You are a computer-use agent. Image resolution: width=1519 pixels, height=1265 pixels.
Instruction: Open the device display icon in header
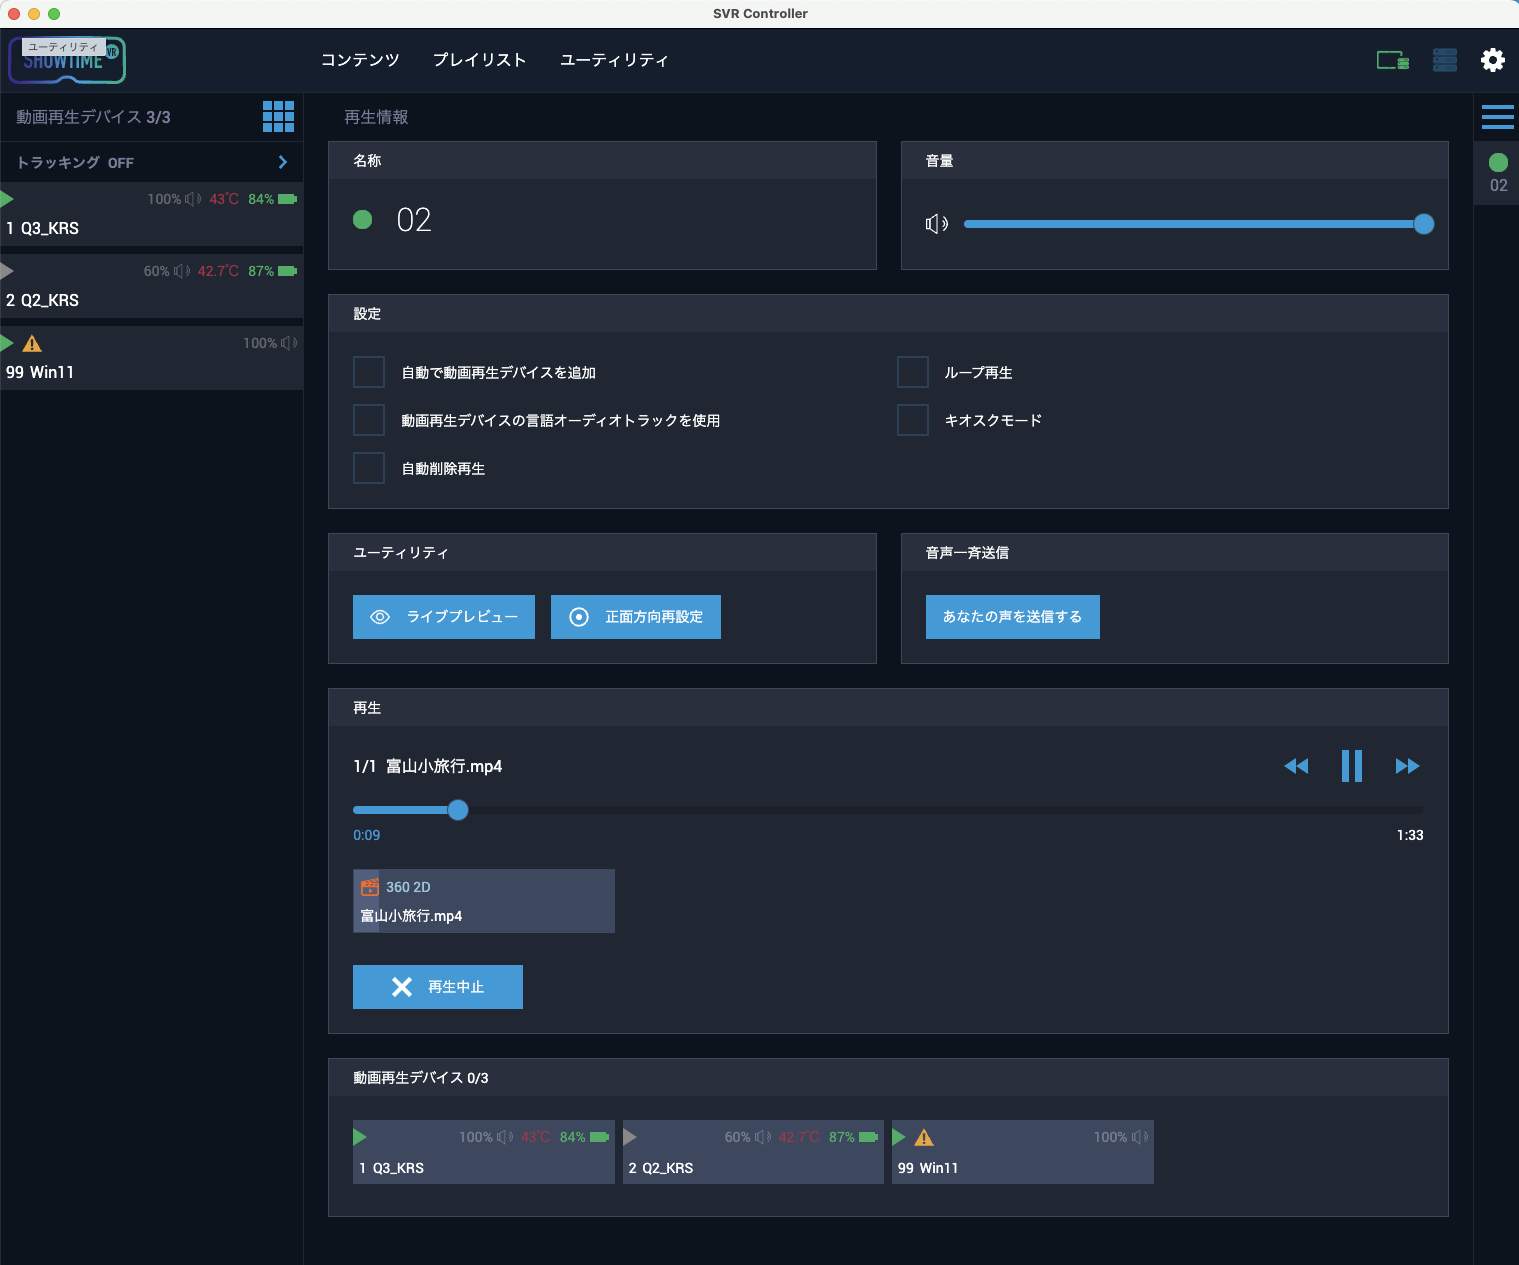pos(1393,60)
